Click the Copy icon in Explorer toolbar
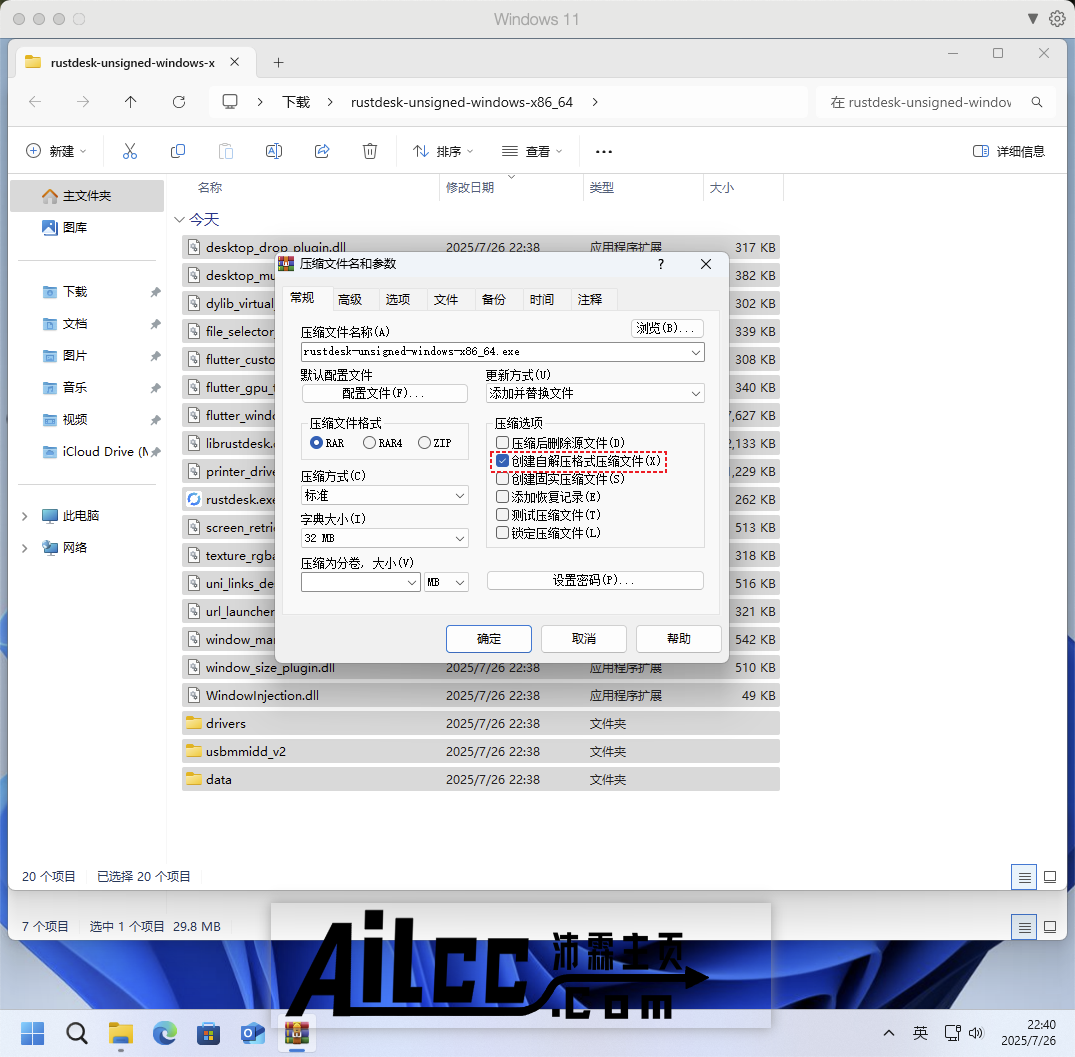 pyautogui.click(x=178, y=151)
